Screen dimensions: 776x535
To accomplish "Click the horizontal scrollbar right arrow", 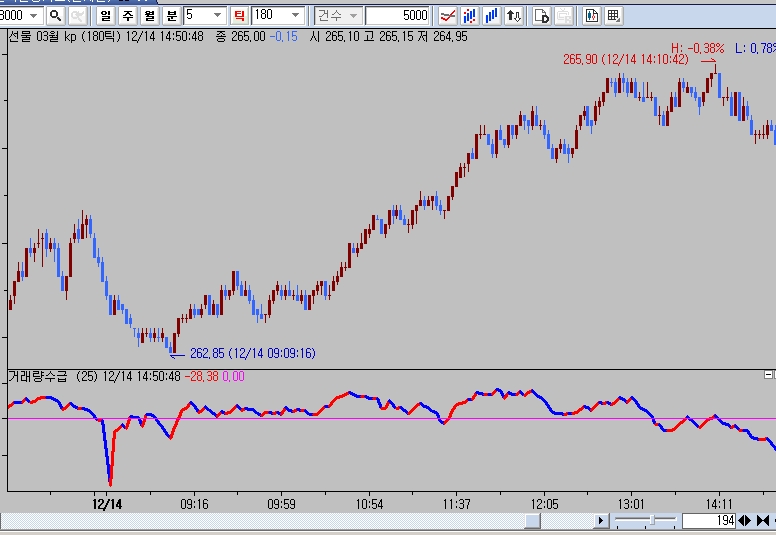I will 600,521.
